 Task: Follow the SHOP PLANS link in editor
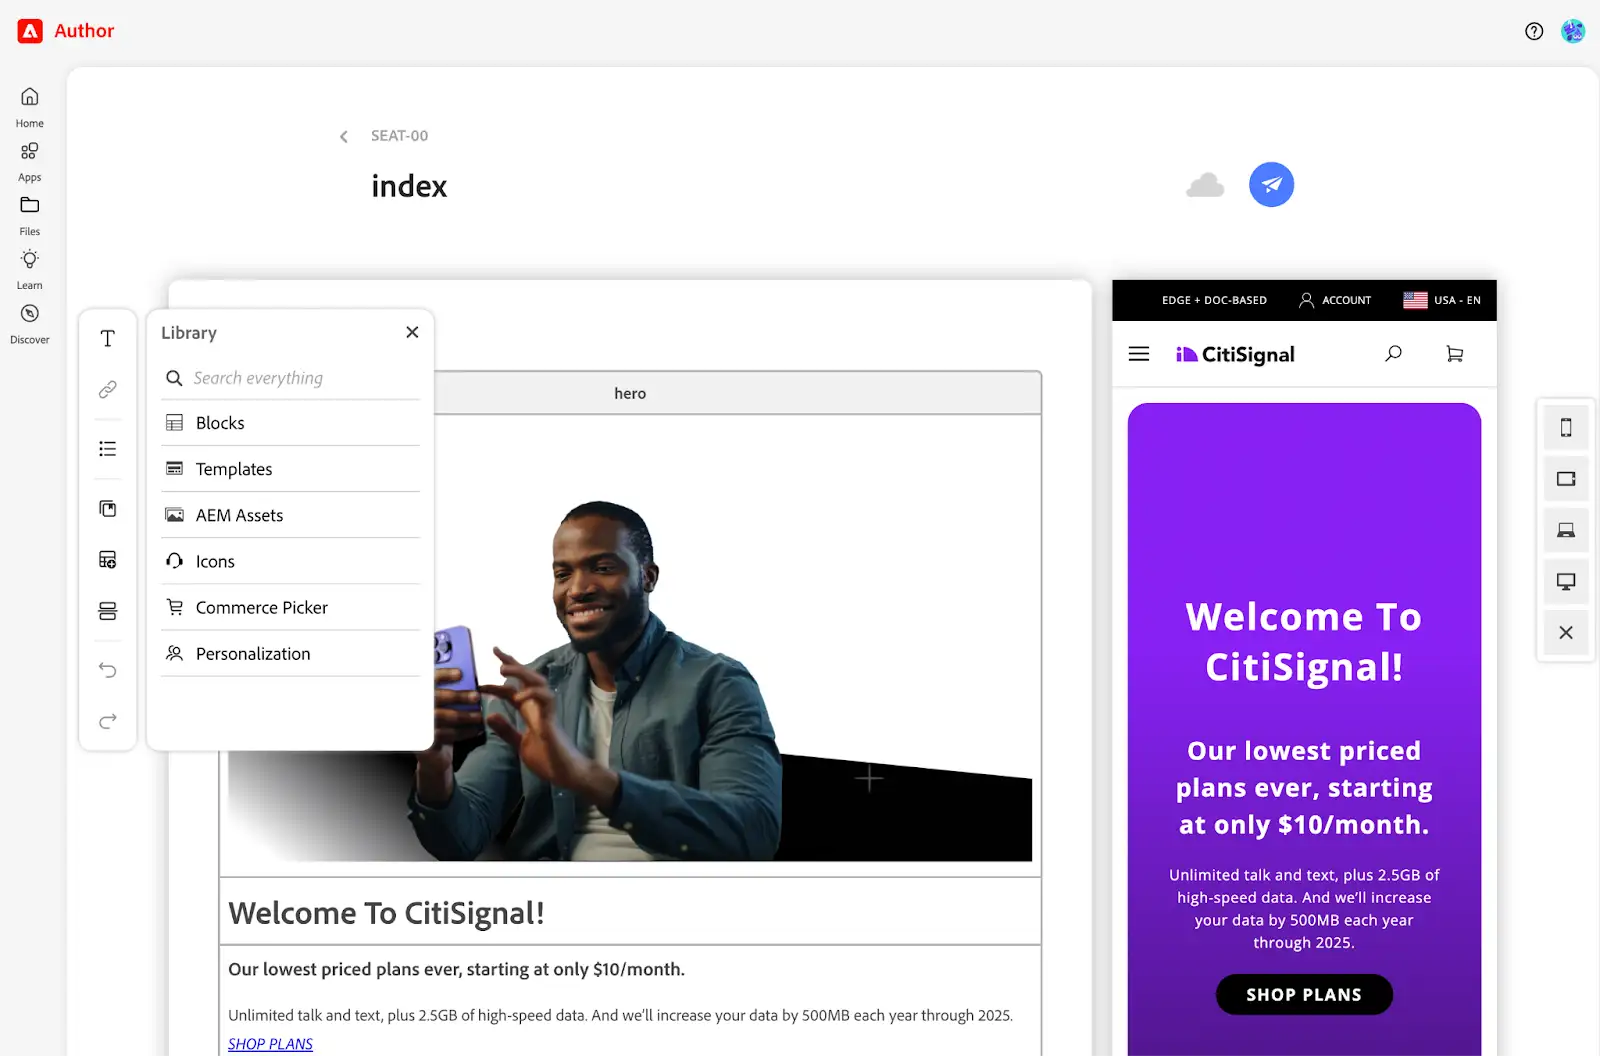point(270,1044)
